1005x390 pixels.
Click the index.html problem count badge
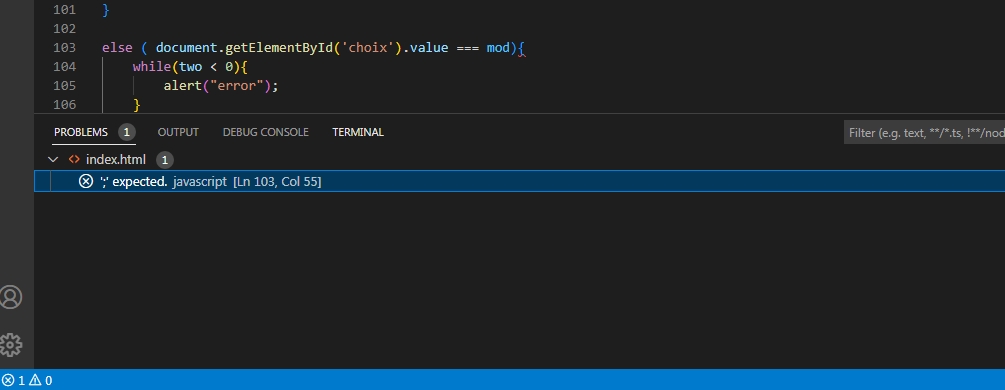click(164, 160)
